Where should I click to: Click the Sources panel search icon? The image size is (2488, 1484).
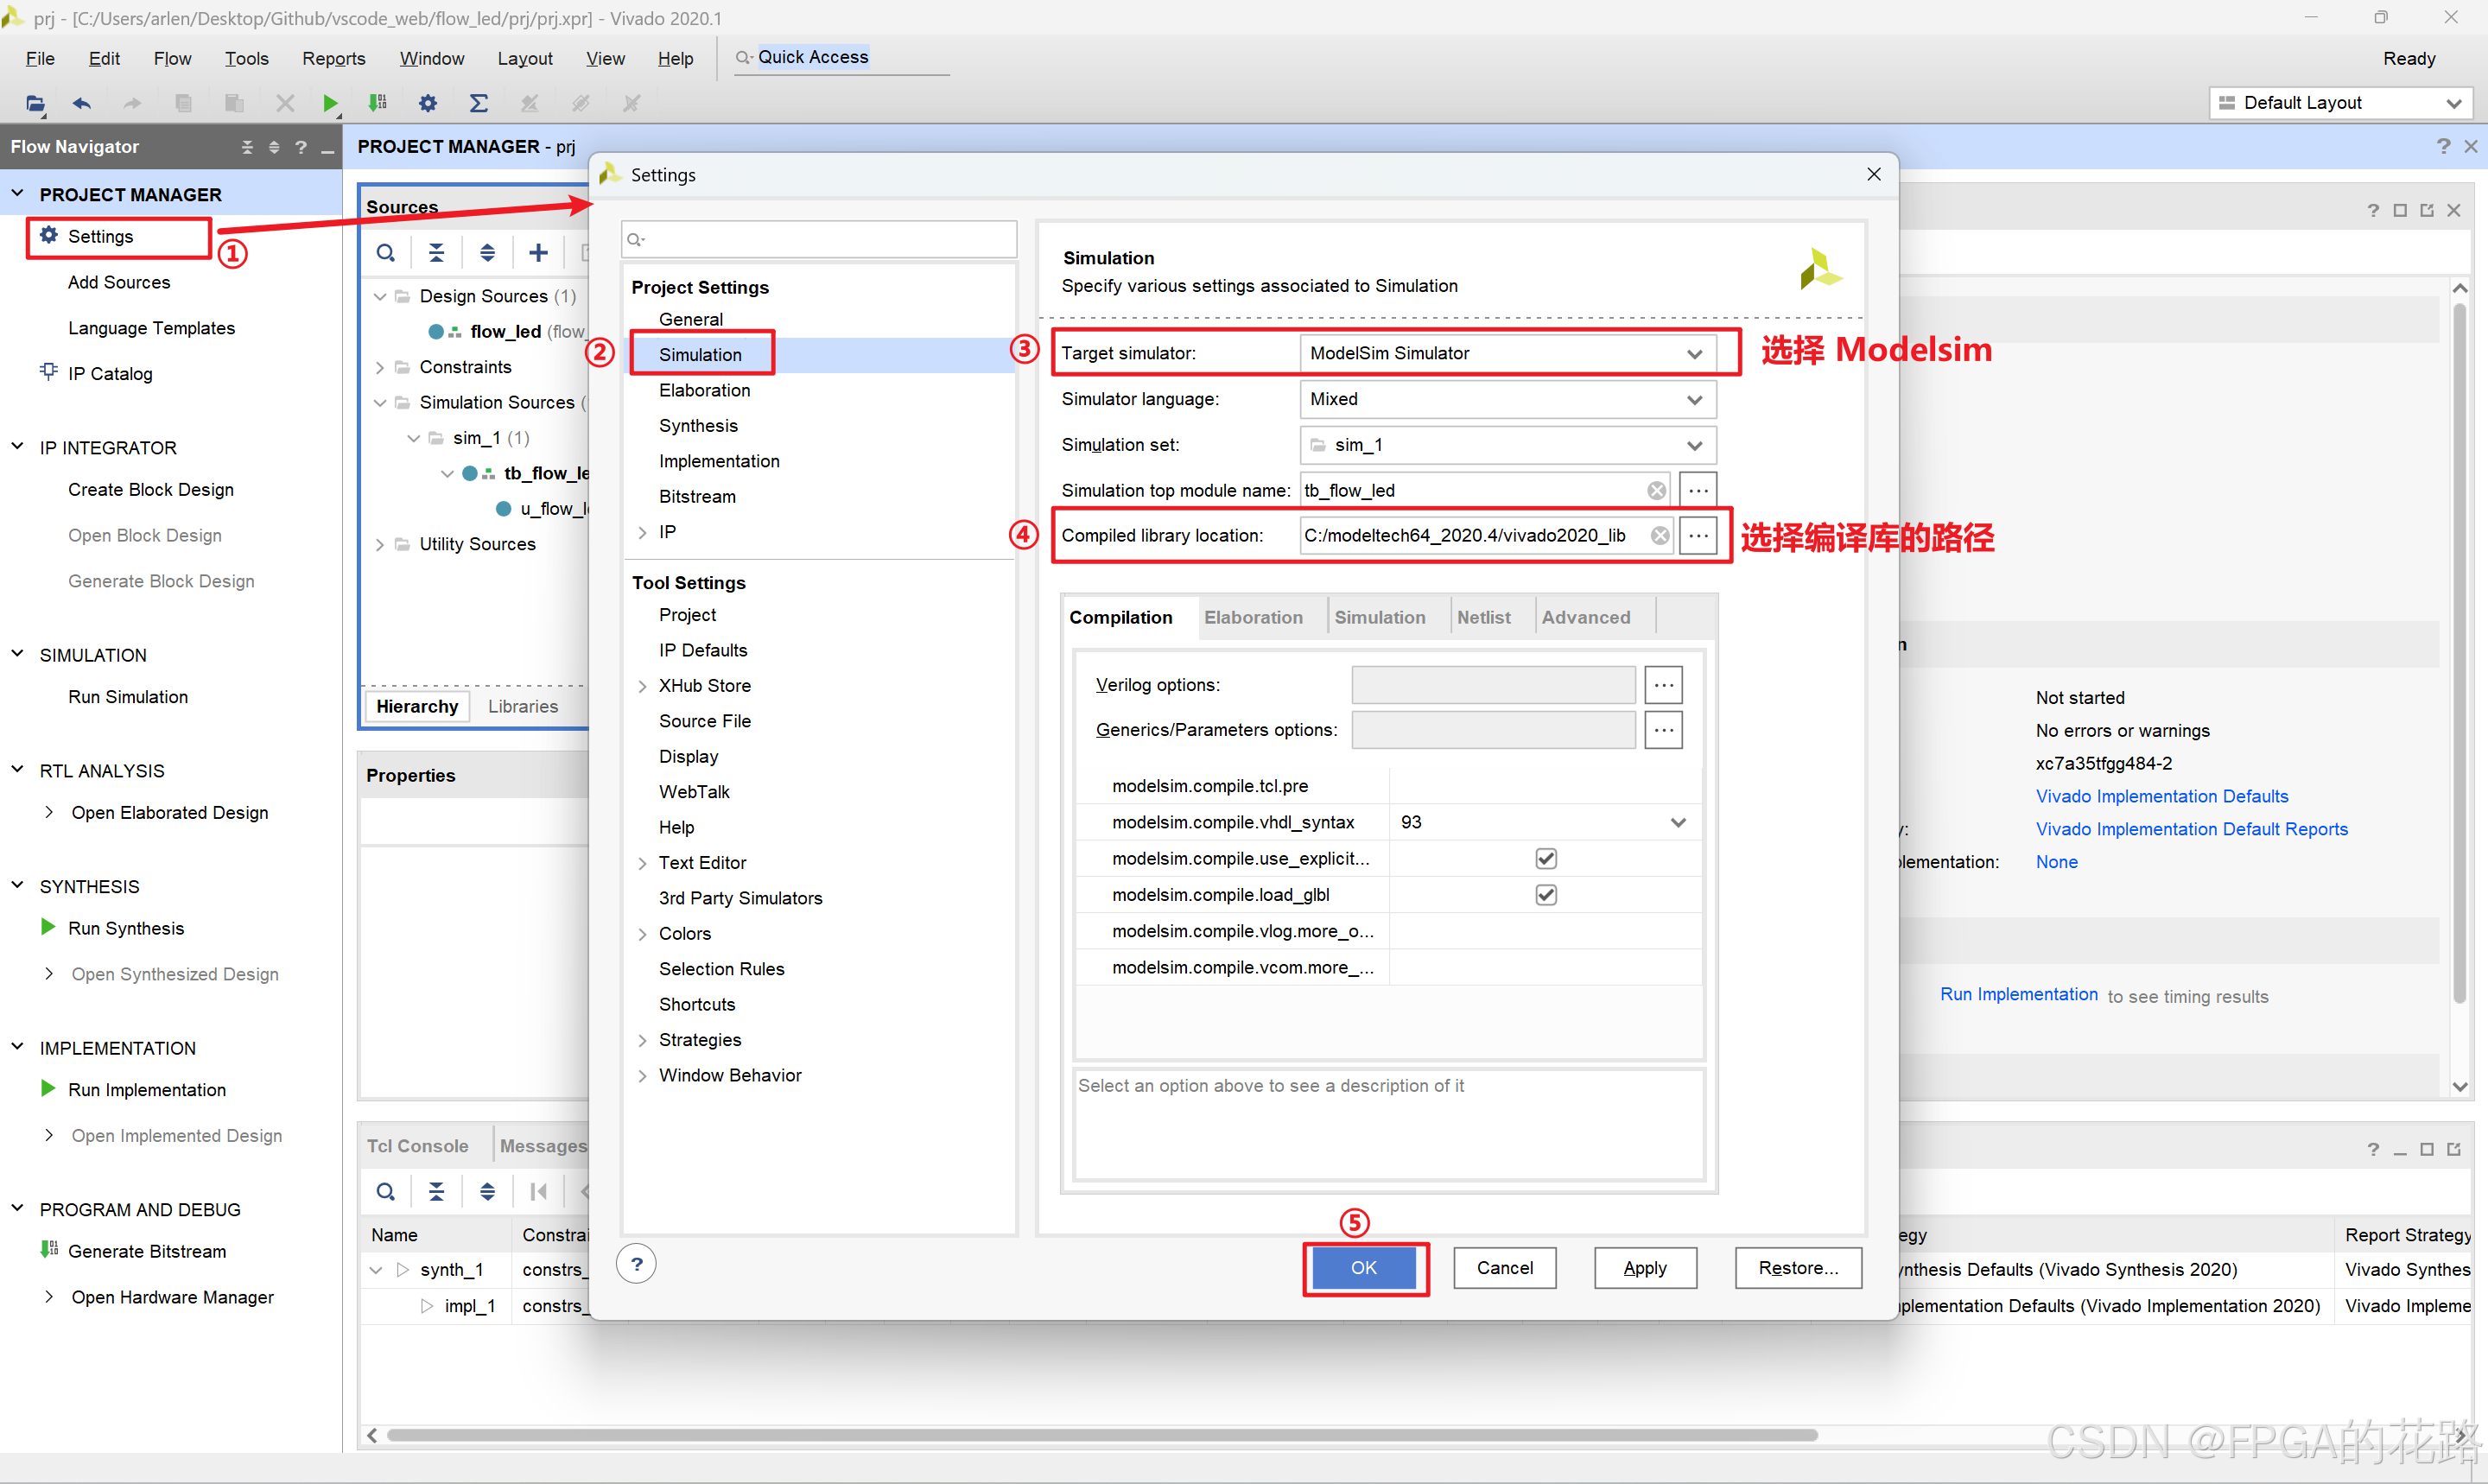[x=385, y=253]
